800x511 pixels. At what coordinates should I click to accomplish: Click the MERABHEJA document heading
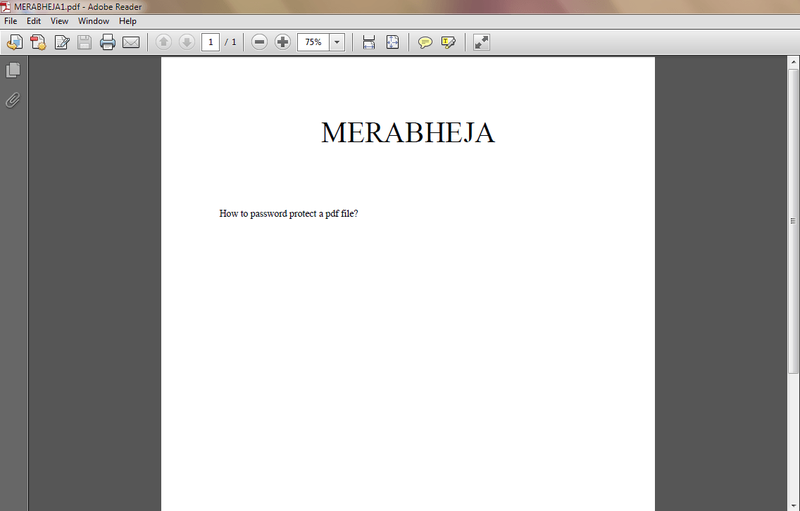(x=408, y=133)
